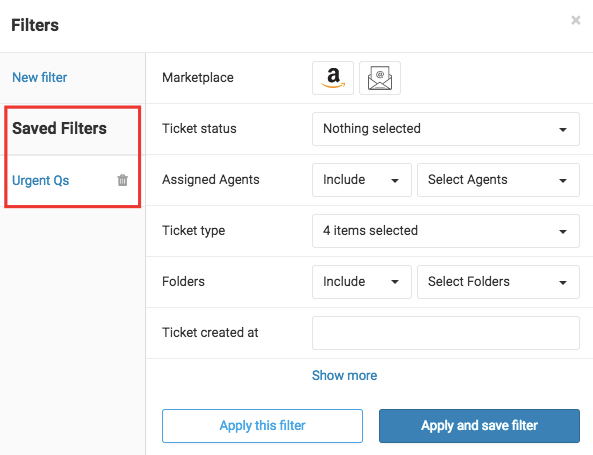The height and width of the screenshot is (455, 593).
Task: Open Folders Include dropdown
Action: coord(362,282)
